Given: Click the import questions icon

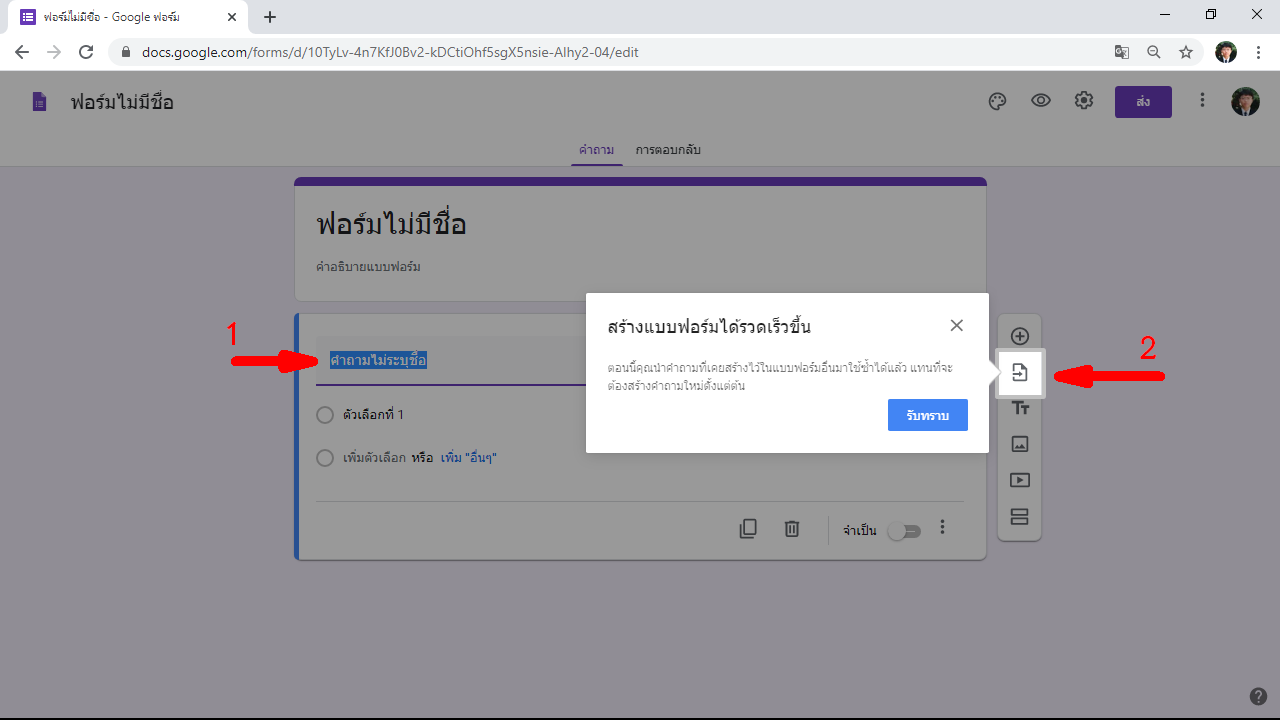Looking at the screenshot, I should [1020, 373].
